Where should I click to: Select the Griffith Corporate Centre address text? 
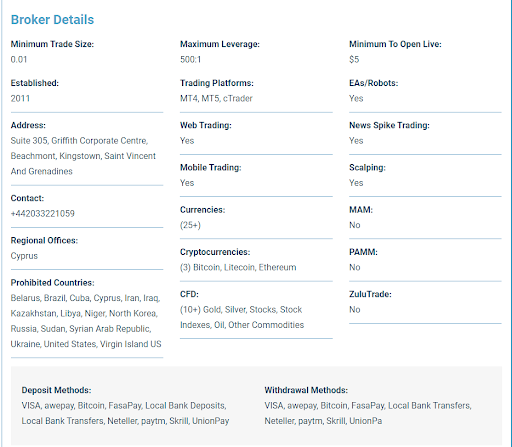point(83,156)
